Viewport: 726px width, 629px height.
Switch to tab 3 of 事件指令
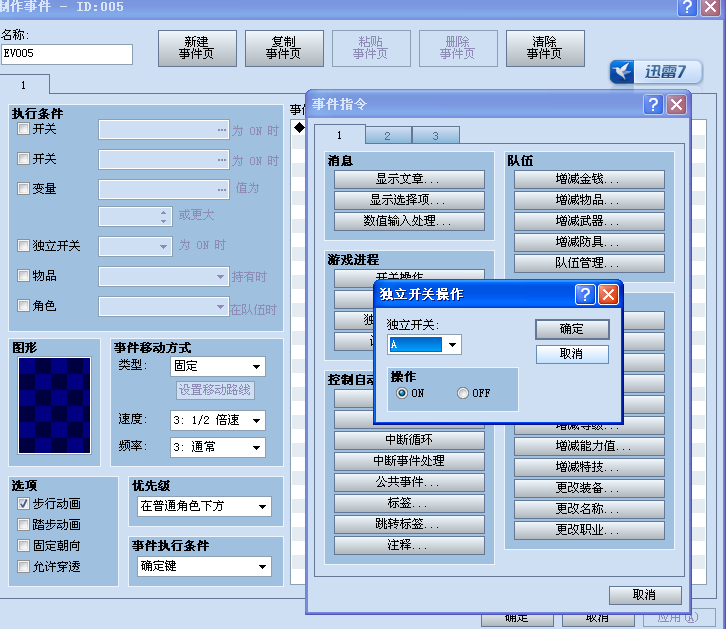click(x=436, y=136)
